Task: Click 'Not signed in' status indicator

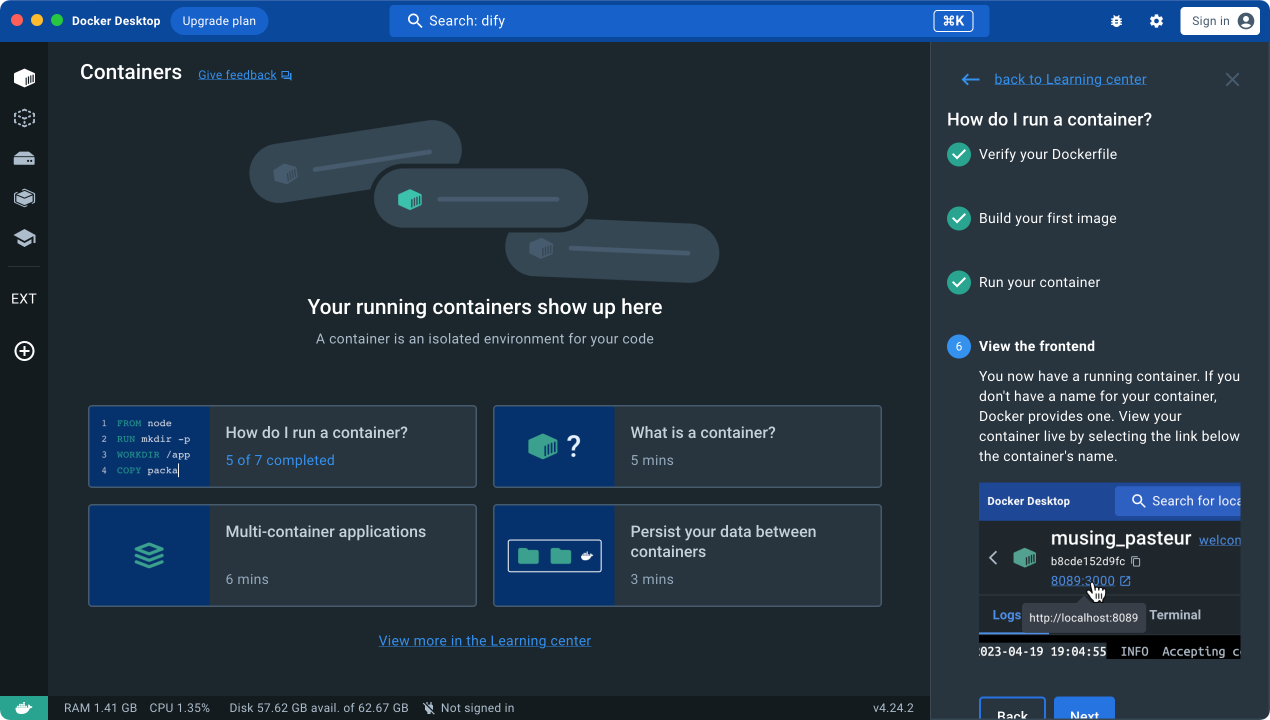Action: (468, 708)
